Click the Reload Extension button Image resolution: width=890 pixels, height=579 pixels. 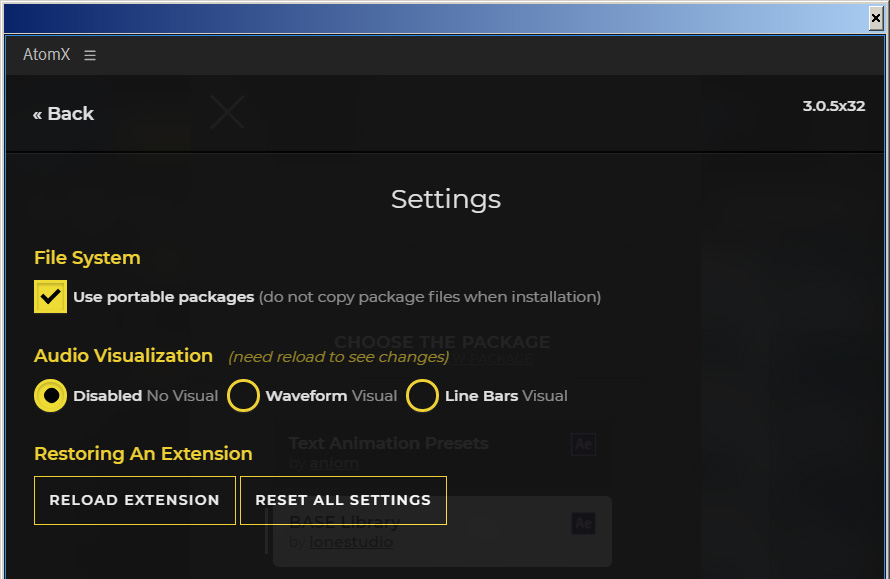click(x=135, y=500)
